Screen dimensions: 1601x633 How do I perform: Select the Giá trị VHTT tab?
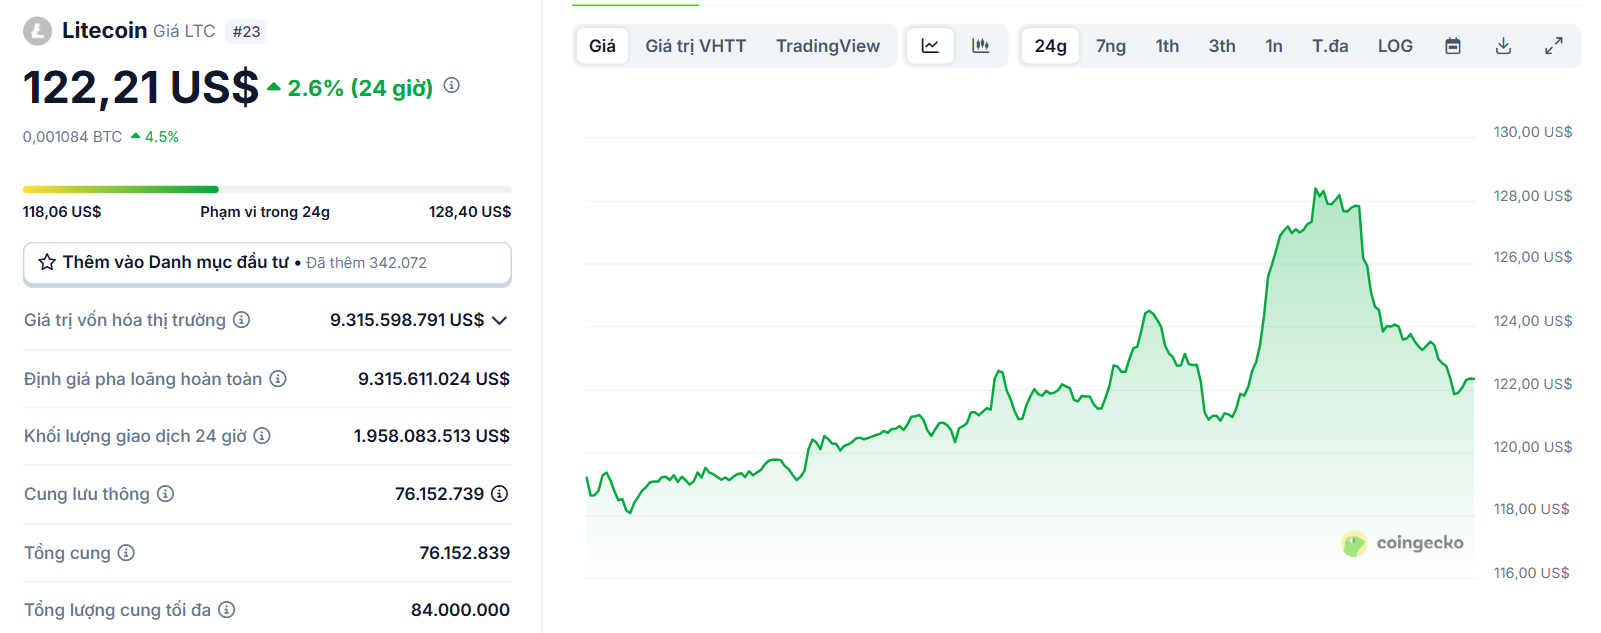point(696,46)
